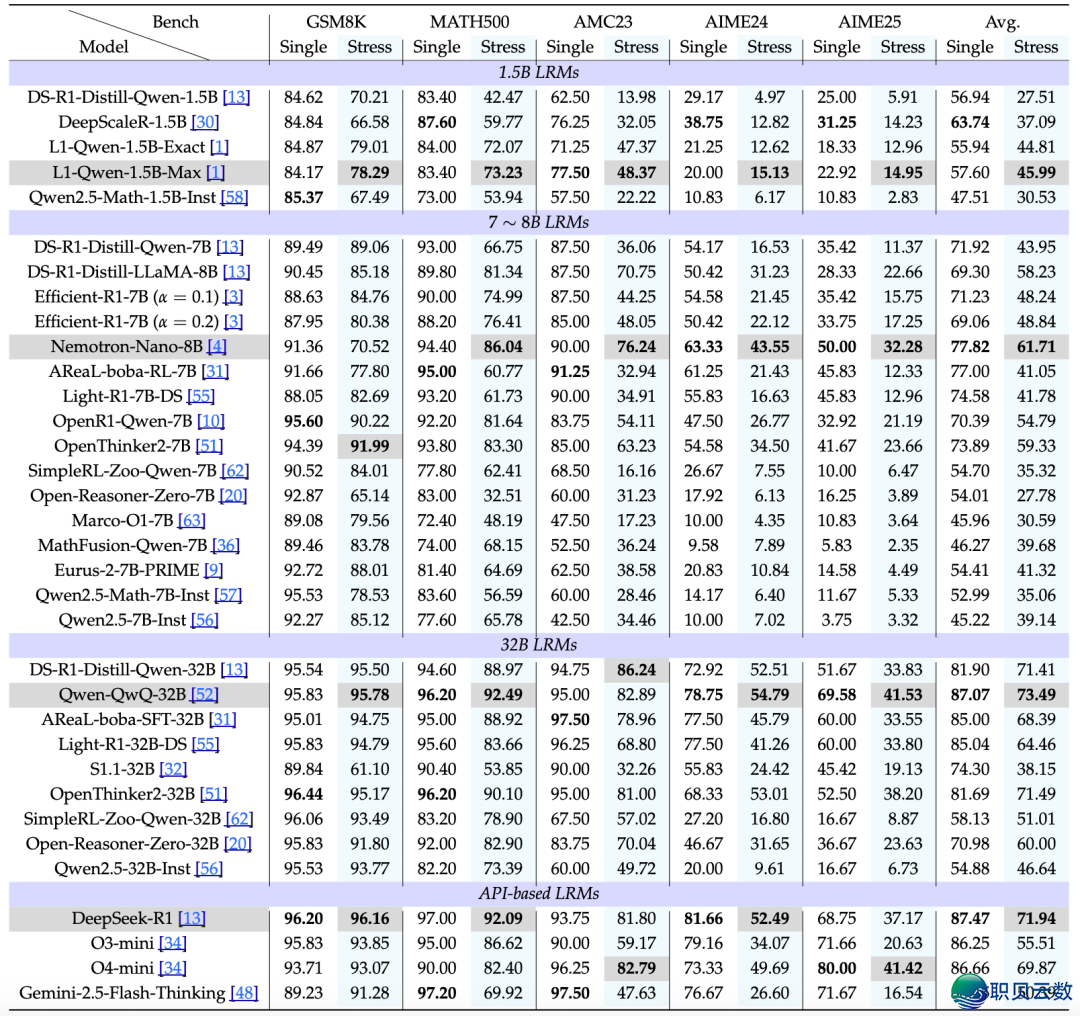The width and height of the screenshot is (1080, 1016).
Task: Select the AMC23 column header
Action: [x=603, y=22]
